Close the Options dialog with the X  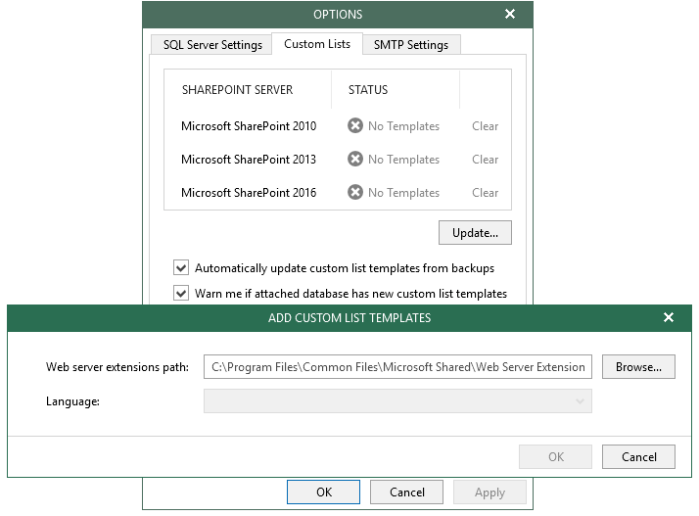coord(510,14)
